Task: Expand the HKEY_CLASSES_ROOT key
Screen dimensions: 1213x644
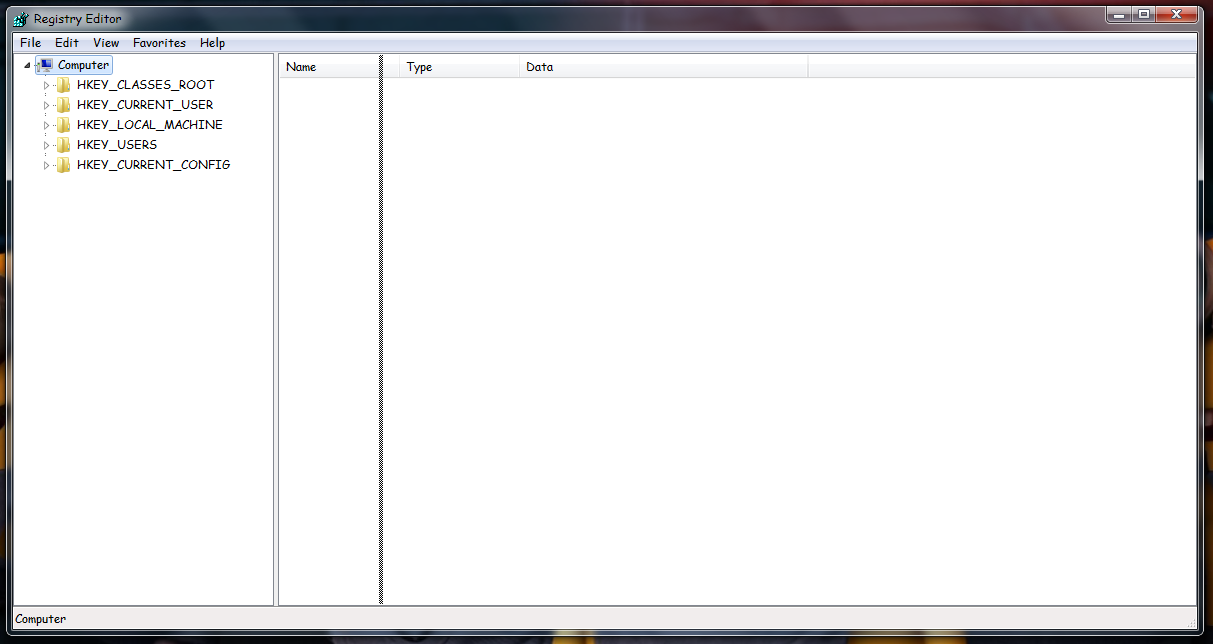Action: click(46, 85)
